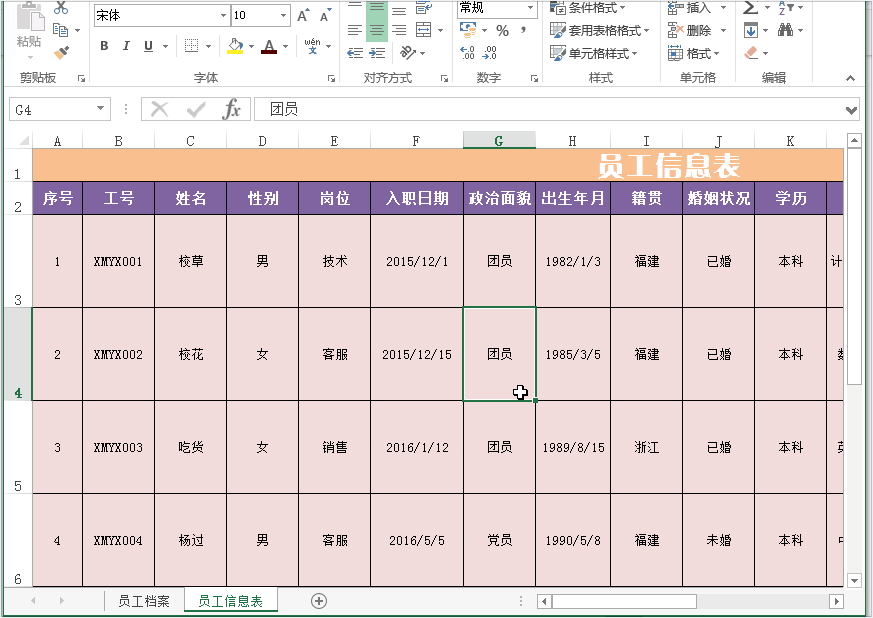Viewport: 873px width, 618px height.
Task: Open the number format 常规 dropdown
Action: tap(531, 8)
